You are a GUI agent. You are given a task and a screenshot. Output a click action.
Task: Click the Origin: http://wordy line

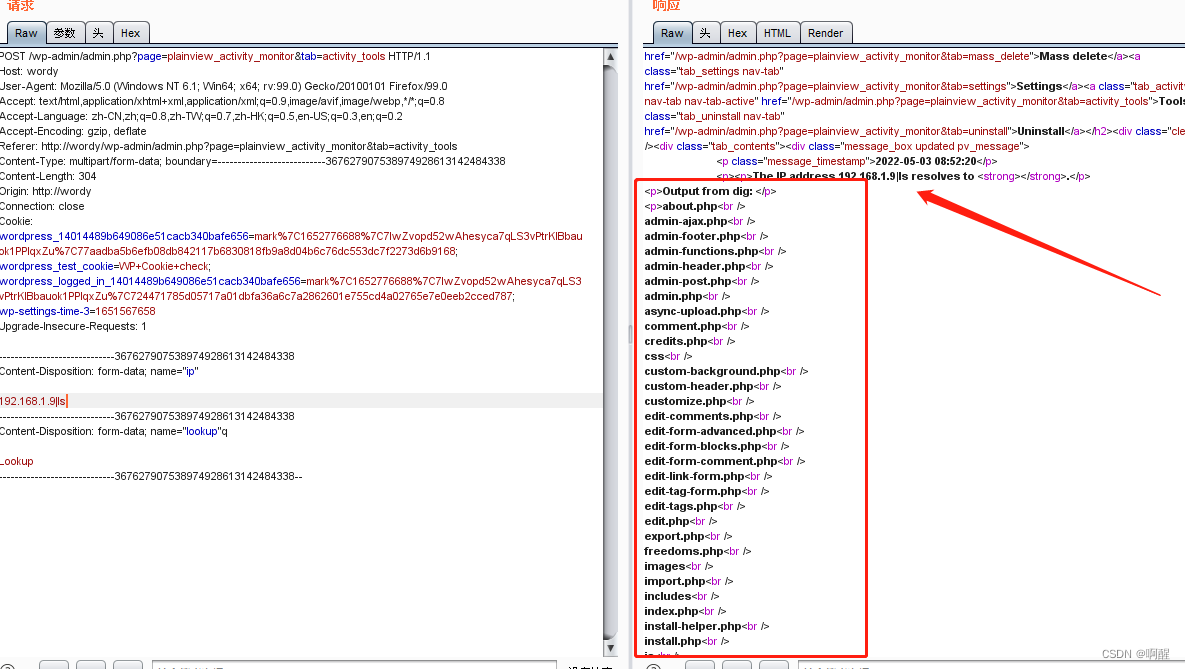(x=46, y=191)
